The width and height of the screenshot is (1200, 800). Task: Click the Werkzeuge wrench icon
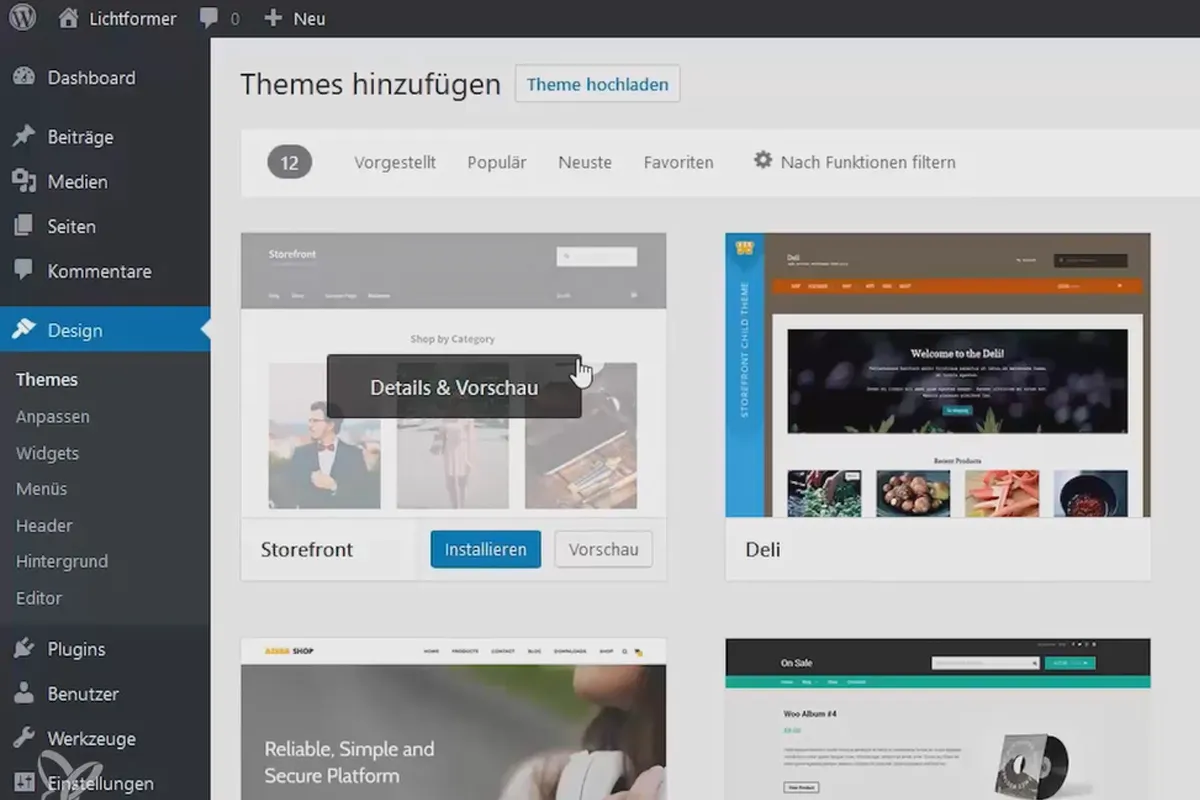(x=24, y=739)
